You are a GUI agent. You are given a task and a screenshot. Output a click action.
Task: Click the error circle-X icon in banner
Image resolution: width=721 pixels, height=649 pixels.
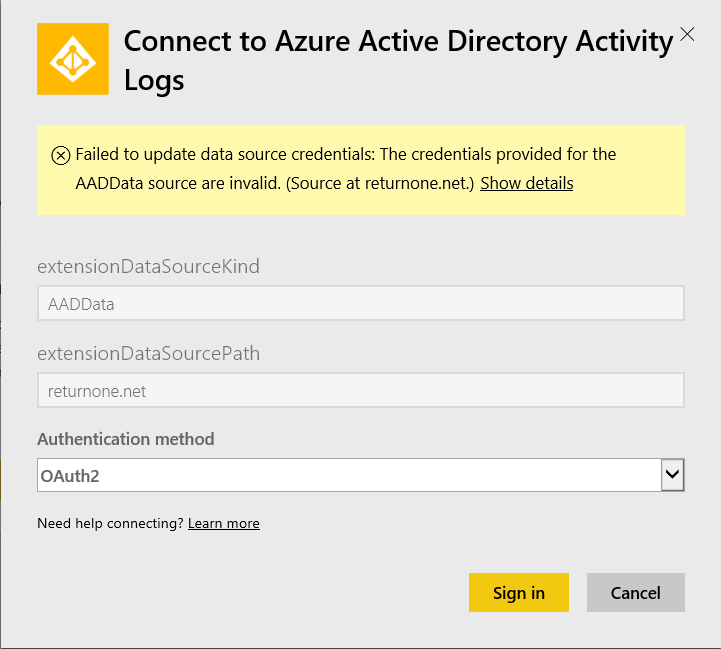(x=60, y=155)
